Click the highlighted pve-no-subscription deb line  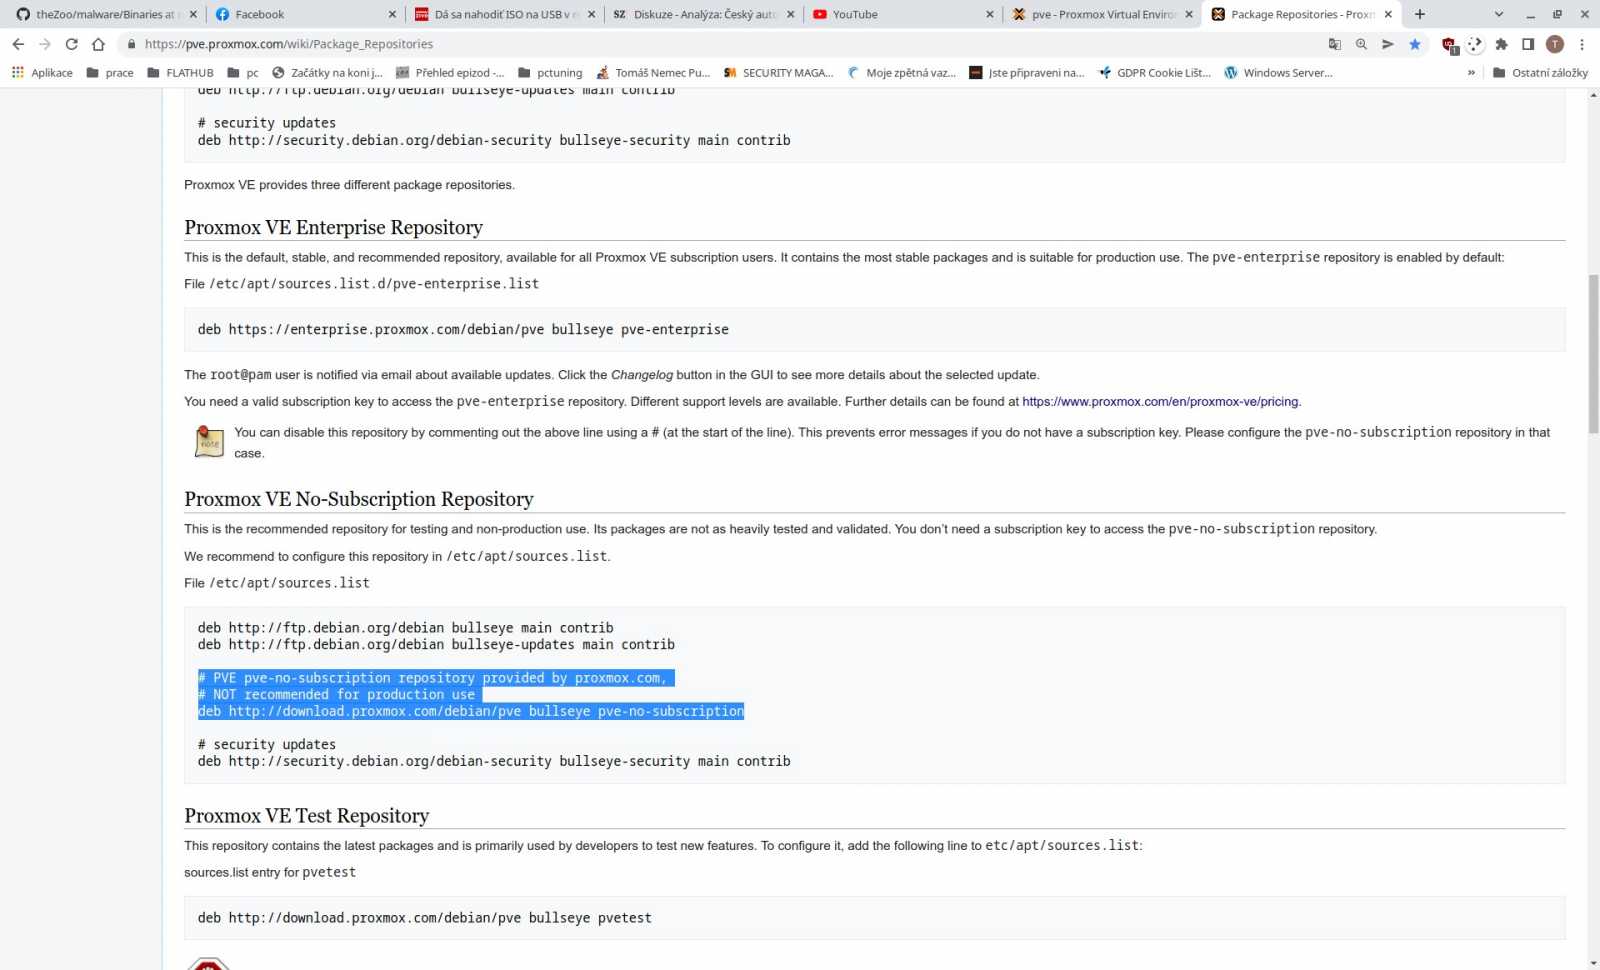pyautogui.click(x=471, y=712)
